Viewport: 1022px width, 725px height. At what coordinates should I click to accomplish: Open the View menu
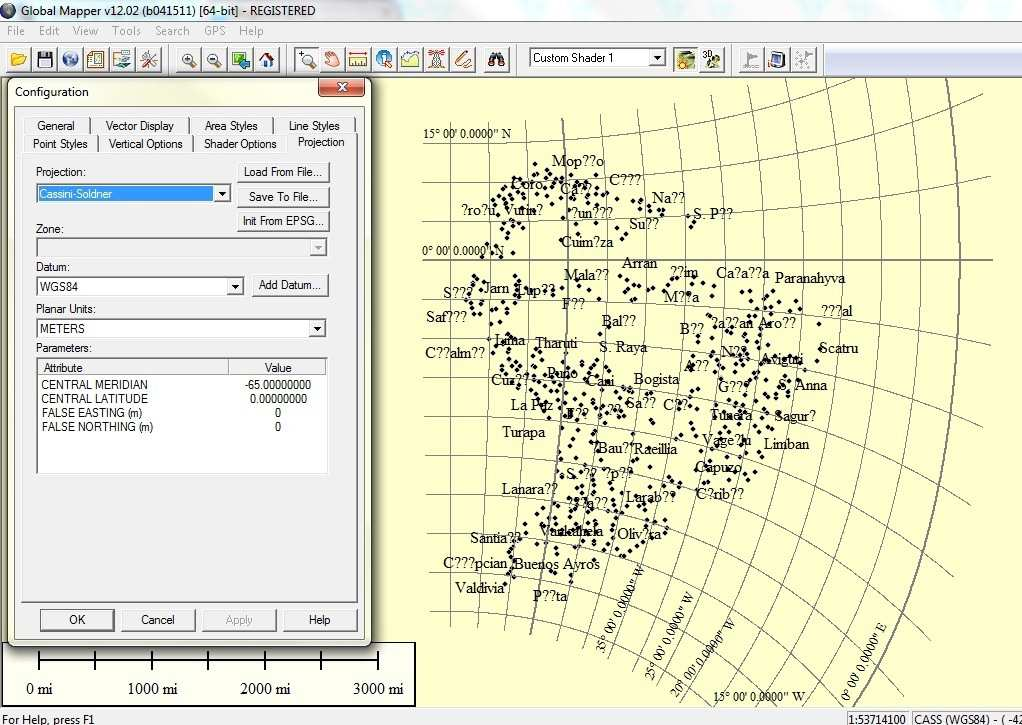(85, 31)
